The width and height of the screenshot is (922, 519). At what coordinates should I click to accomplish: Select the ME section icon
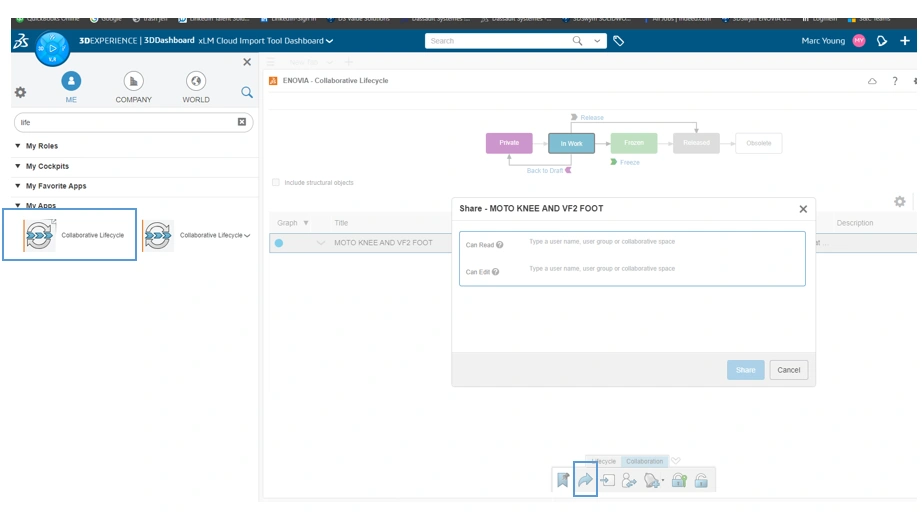click(x=71, y=81)
